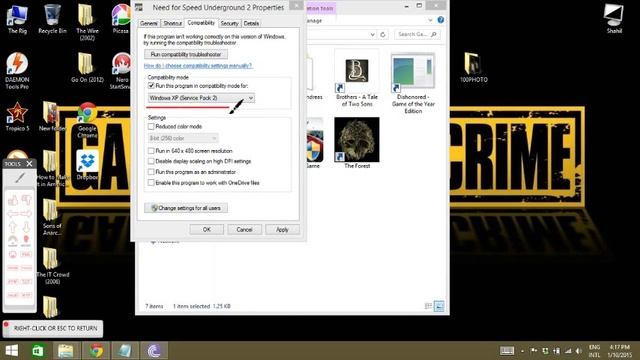Open Action Center flag tray icon
Viewport: 640px width, 360px height.
[534, 351]
